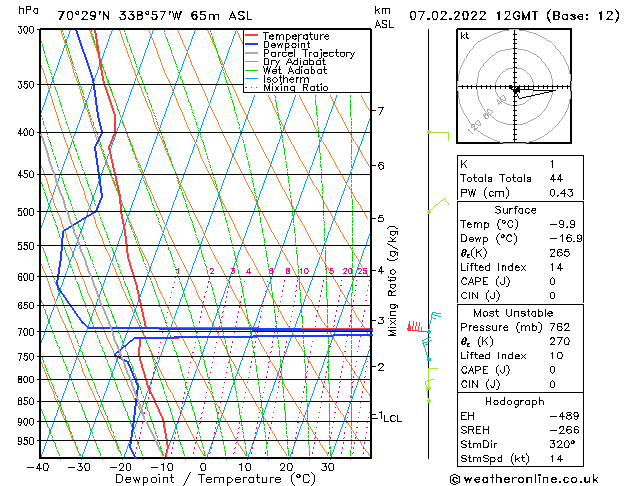
Task: Click the Dewpoint / Temperature (°C) axis title
Action: tap(215, 479)
